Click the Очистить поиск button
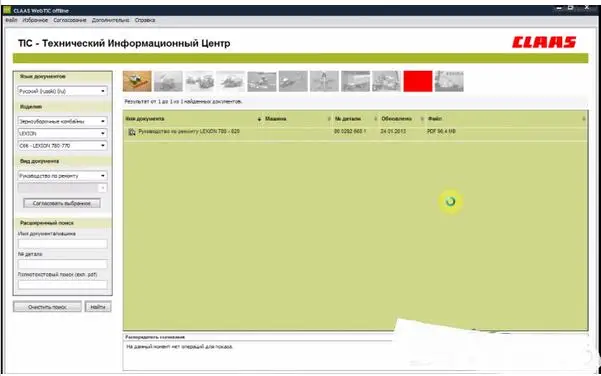The height and width of the screenshot is (376, 601). tap(48, 307)
